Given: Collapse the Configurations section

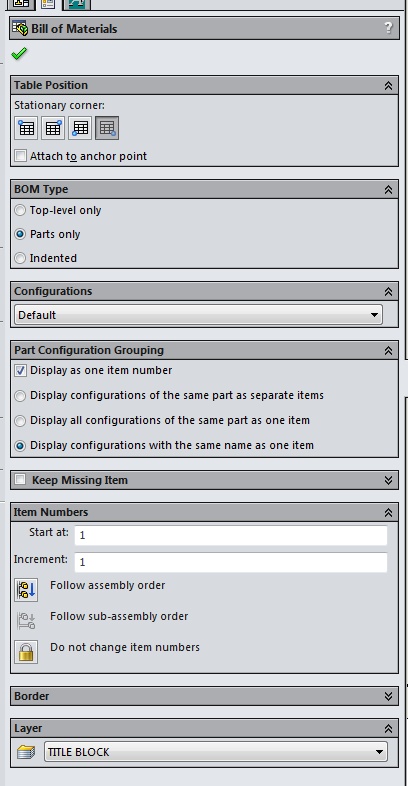Looking at the screenshot, I should point(388,291).
